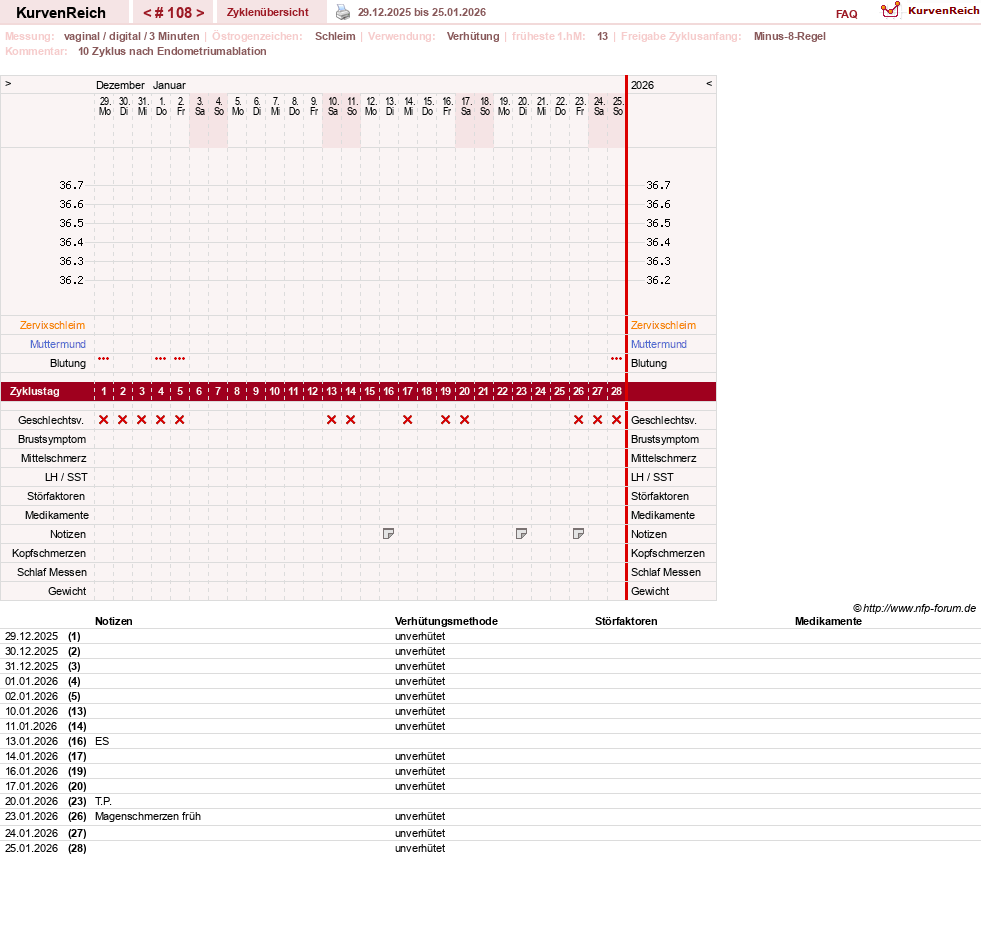Open the left Muttermund row label

click(58, 344)
